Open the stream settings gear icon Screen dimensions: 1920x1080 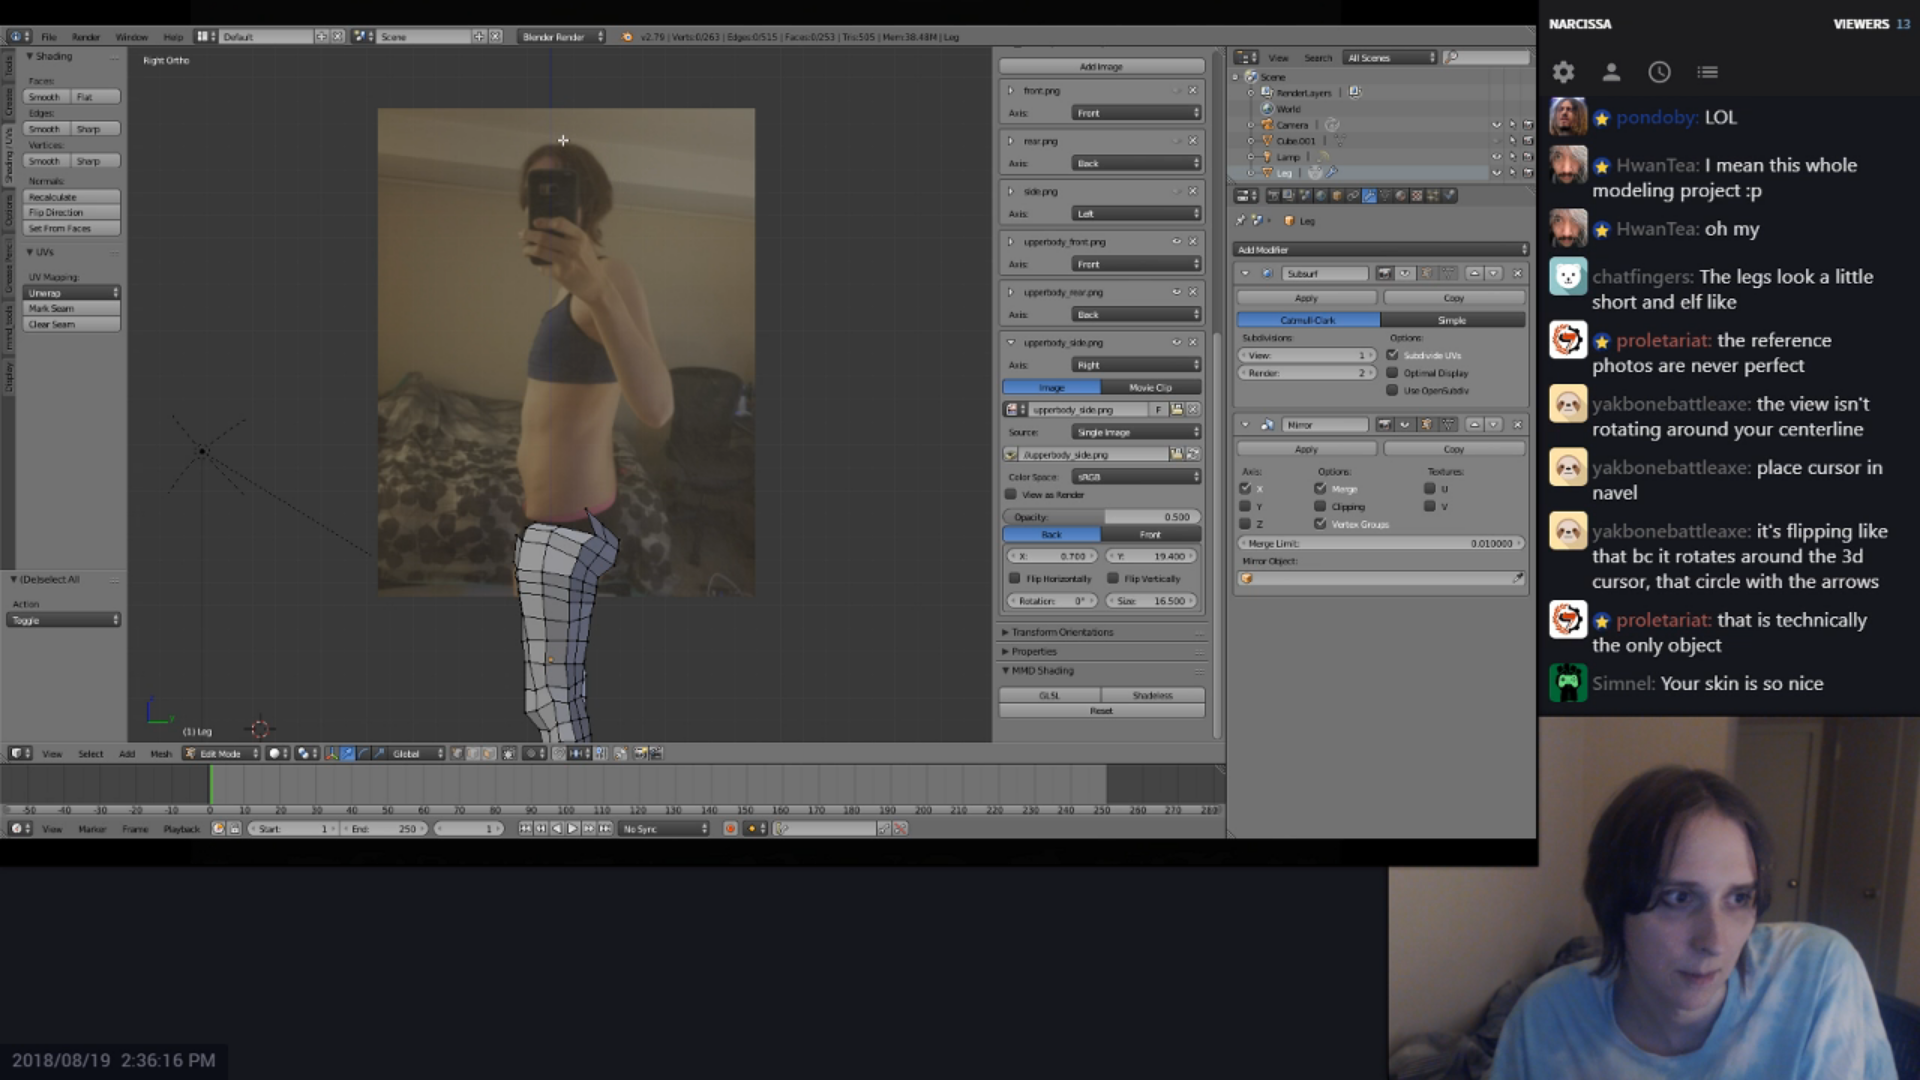(x=1563, y=72)
